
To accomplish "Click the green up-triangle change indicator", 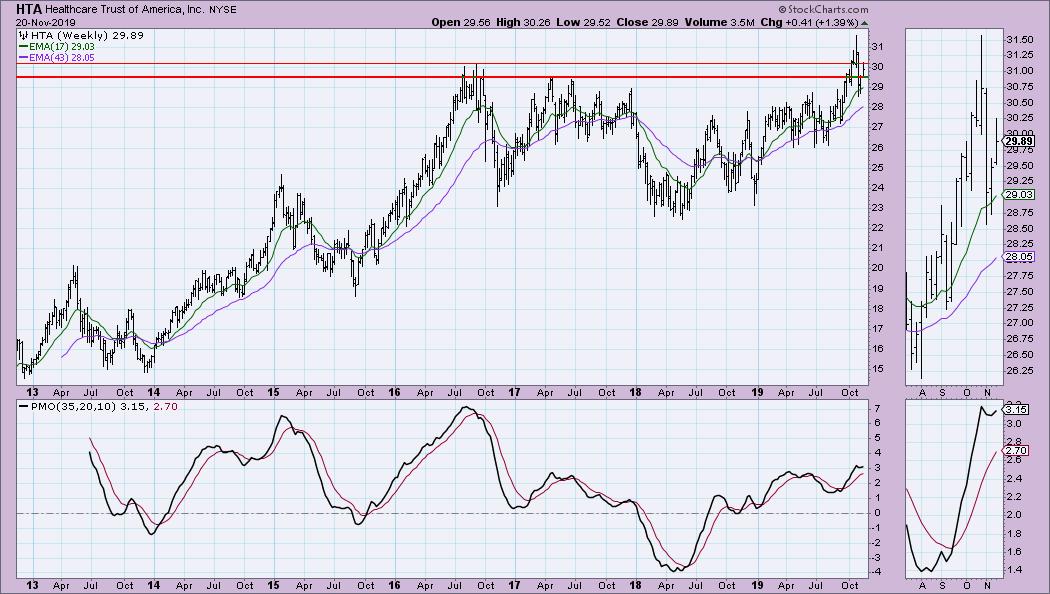I will pos(865,23).
